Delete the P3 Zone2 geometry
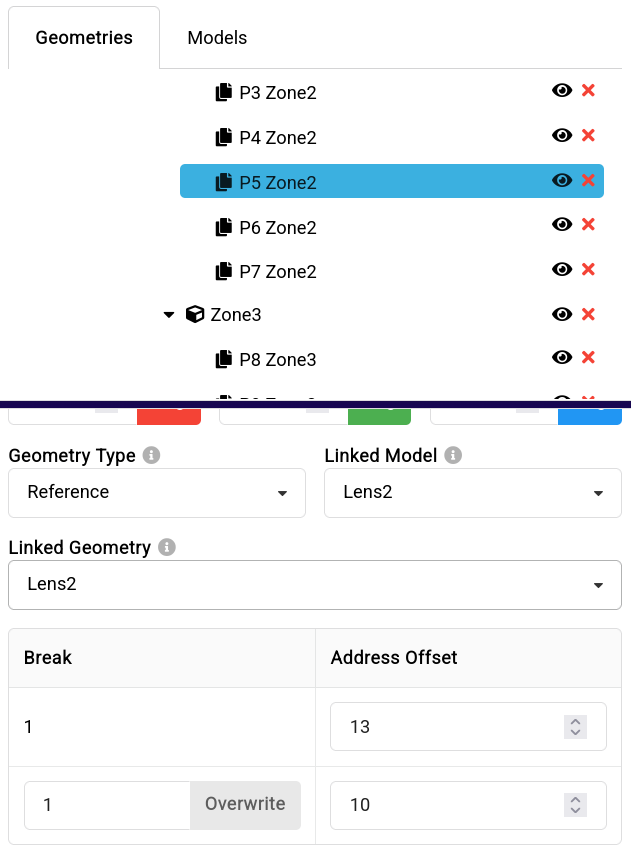631x849 pixels. tap(588, 91)
